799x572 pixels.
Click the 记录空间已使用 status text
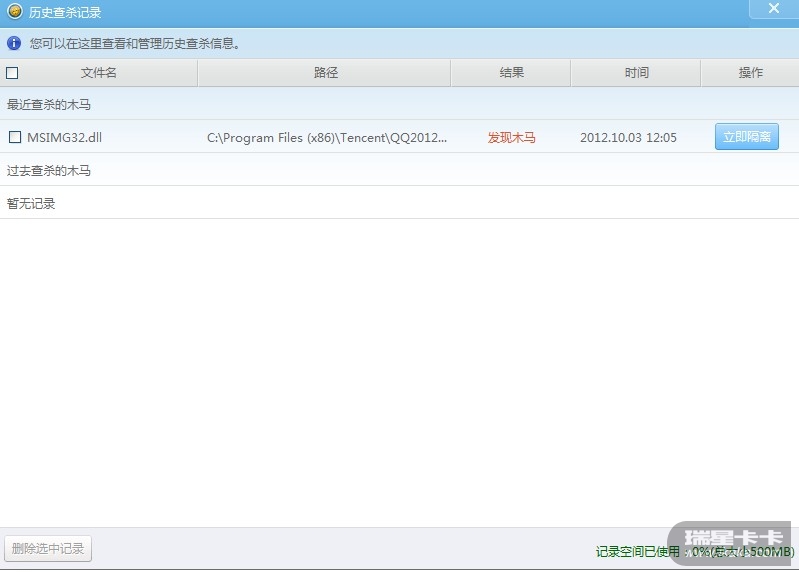695,551
